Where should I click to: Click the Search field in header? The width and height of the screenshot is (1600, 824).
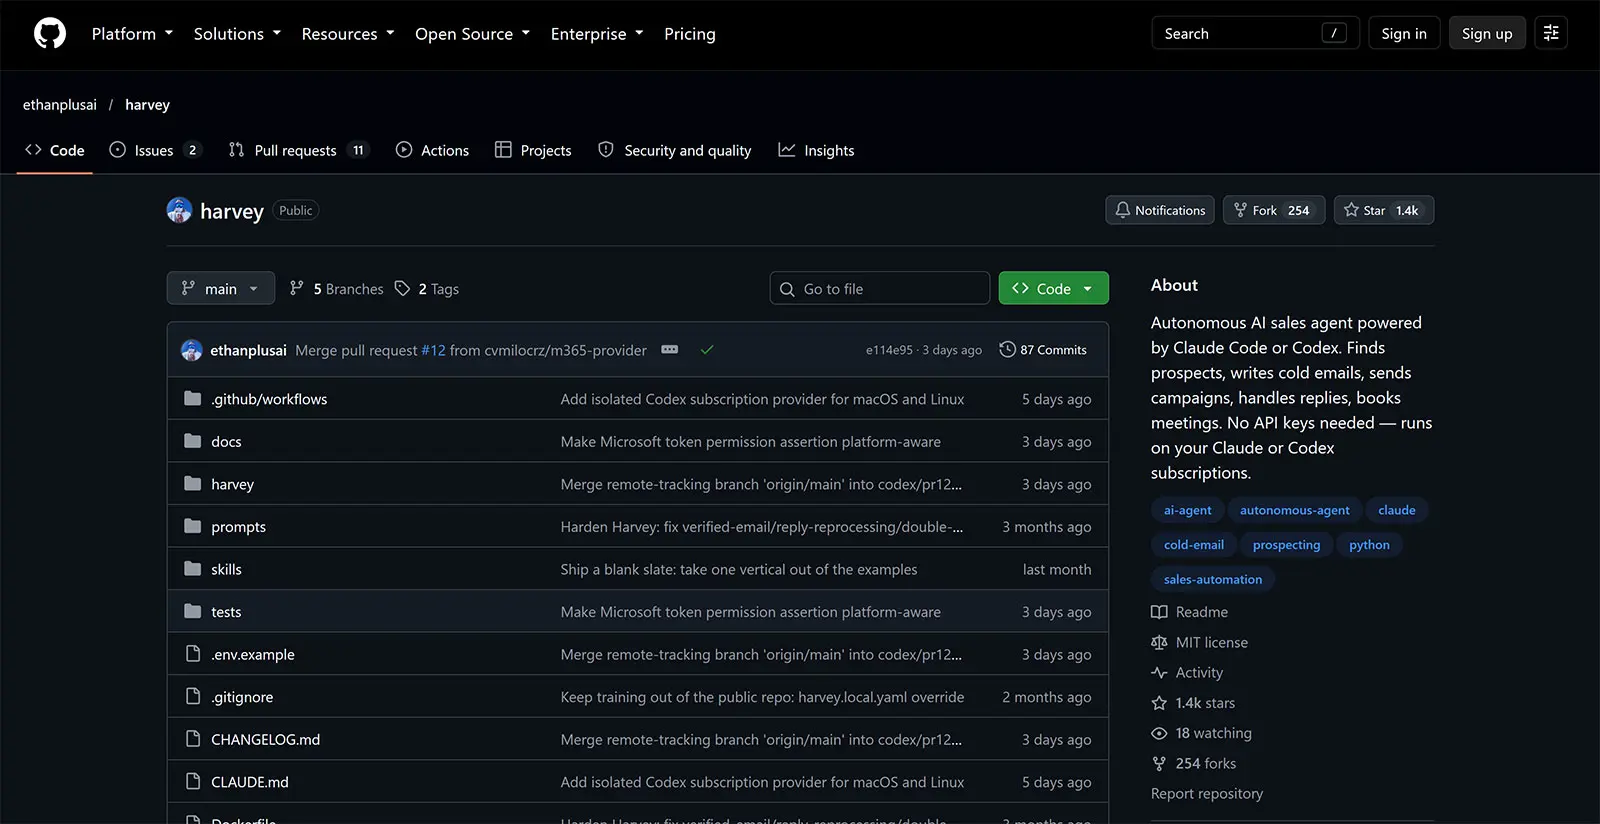1255,33
